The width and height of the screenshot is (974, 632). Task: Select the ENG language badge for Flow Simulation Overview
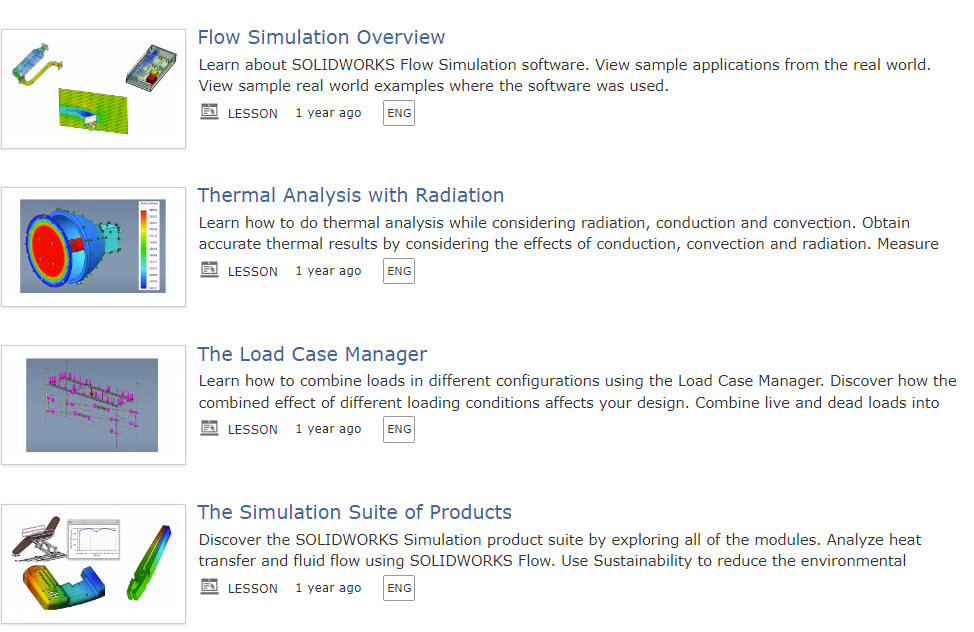[x=398, y=113]
